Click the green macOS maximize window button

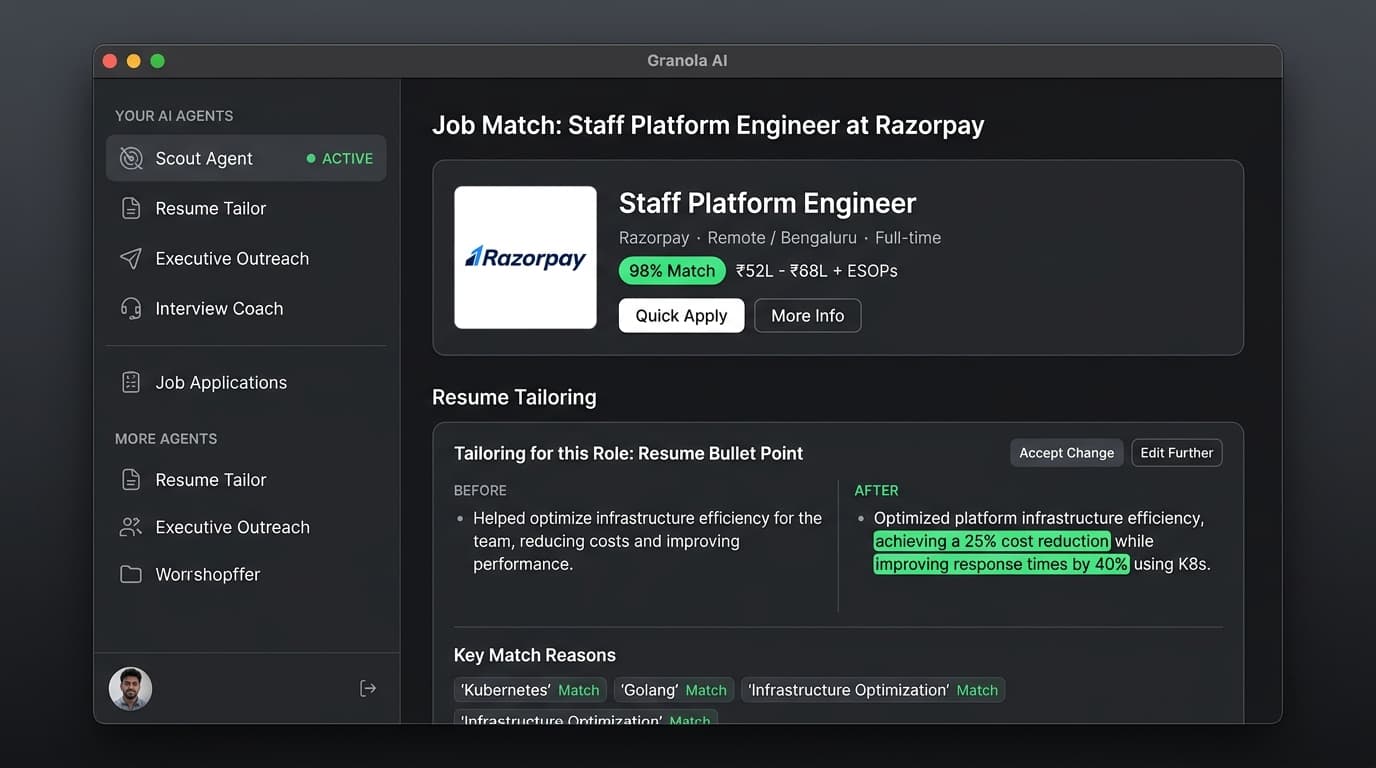tap(157, 61)
